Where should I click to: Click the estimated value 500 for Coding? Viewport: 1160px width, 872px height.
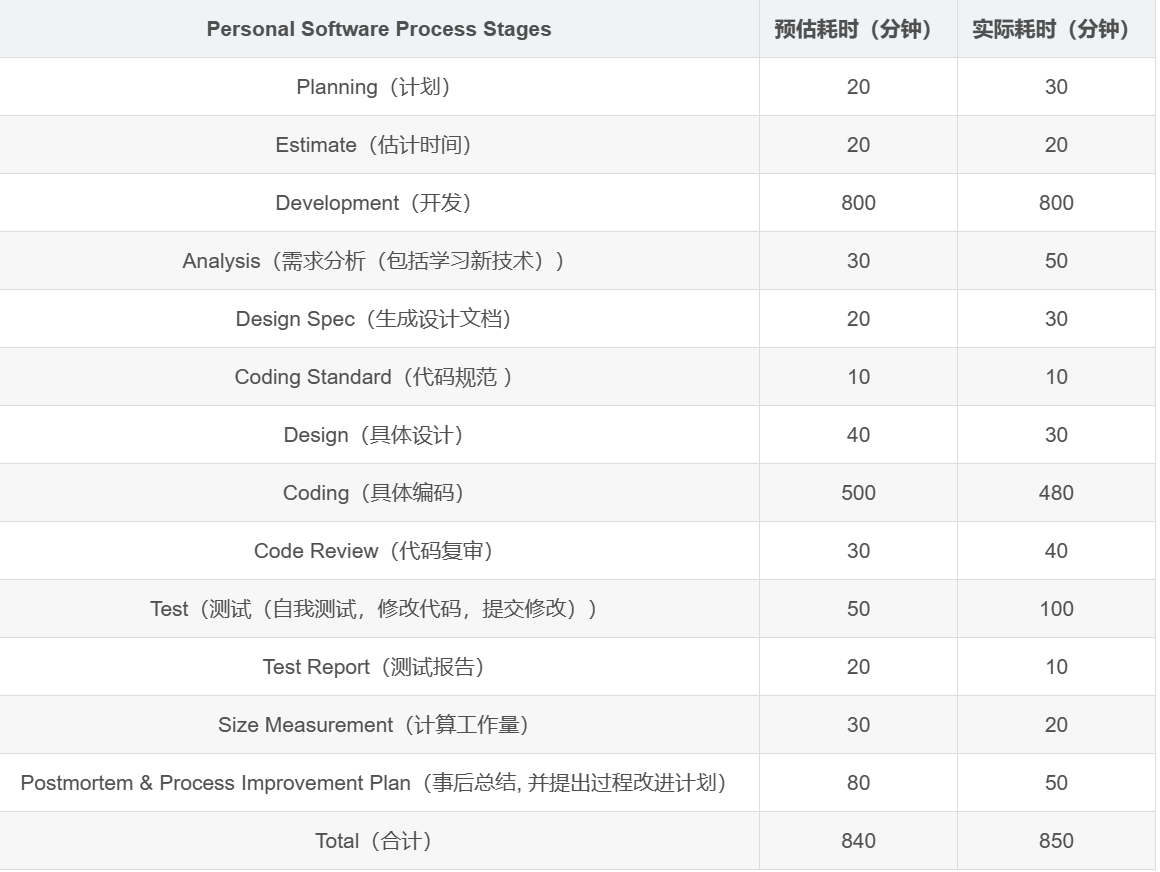858,493
